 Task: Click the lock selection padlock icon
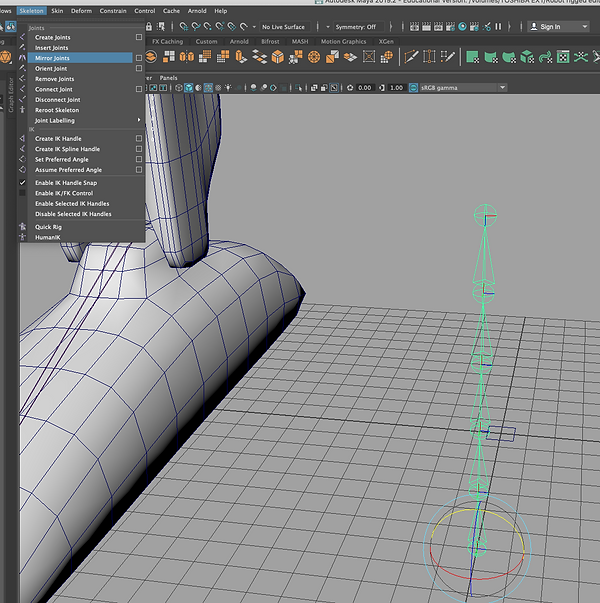pyautogui.click(x=149, y=27)
